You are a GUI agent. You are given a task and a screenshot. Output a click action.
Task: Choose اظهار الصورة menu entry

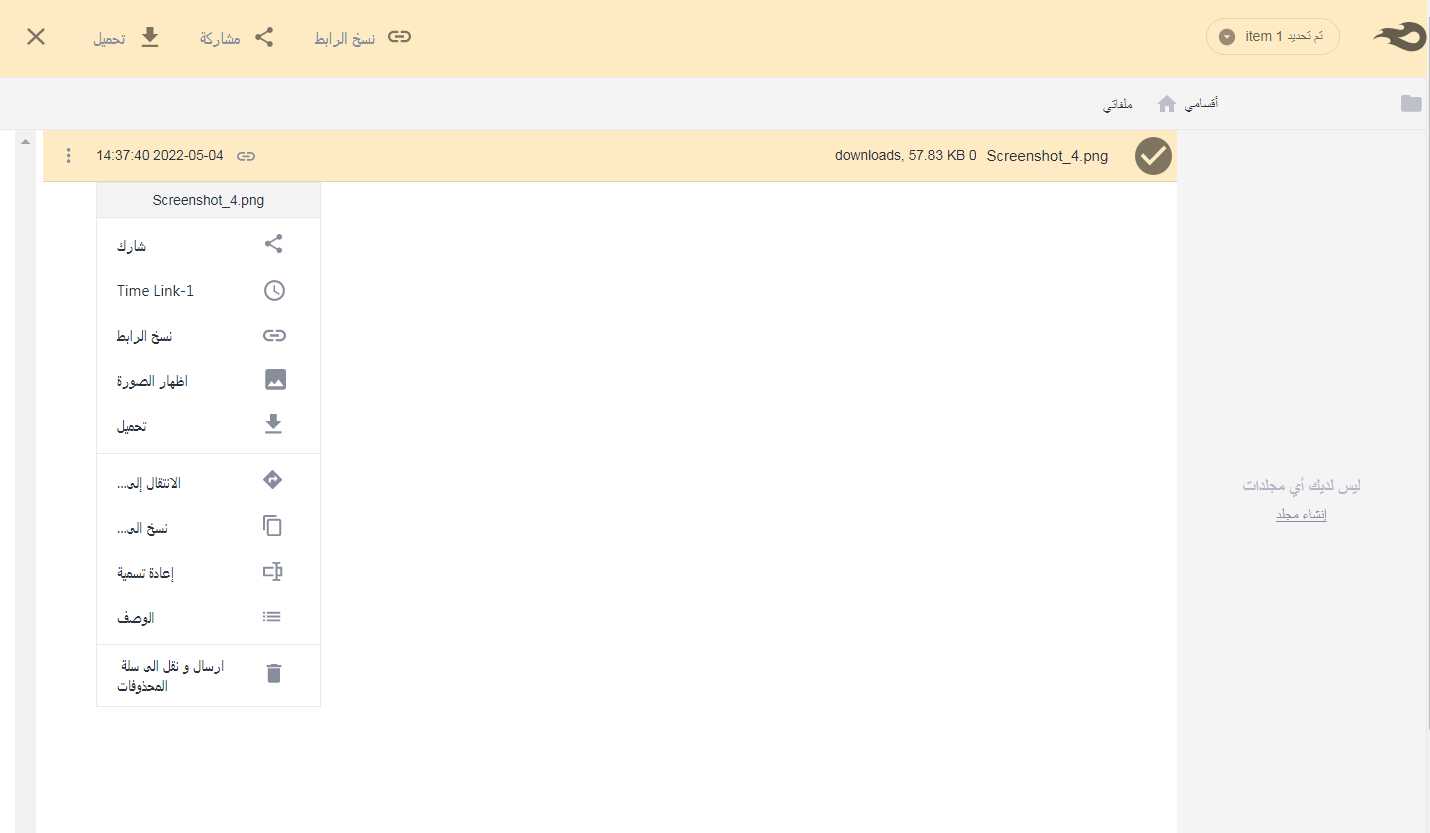[x=152, y=381]
